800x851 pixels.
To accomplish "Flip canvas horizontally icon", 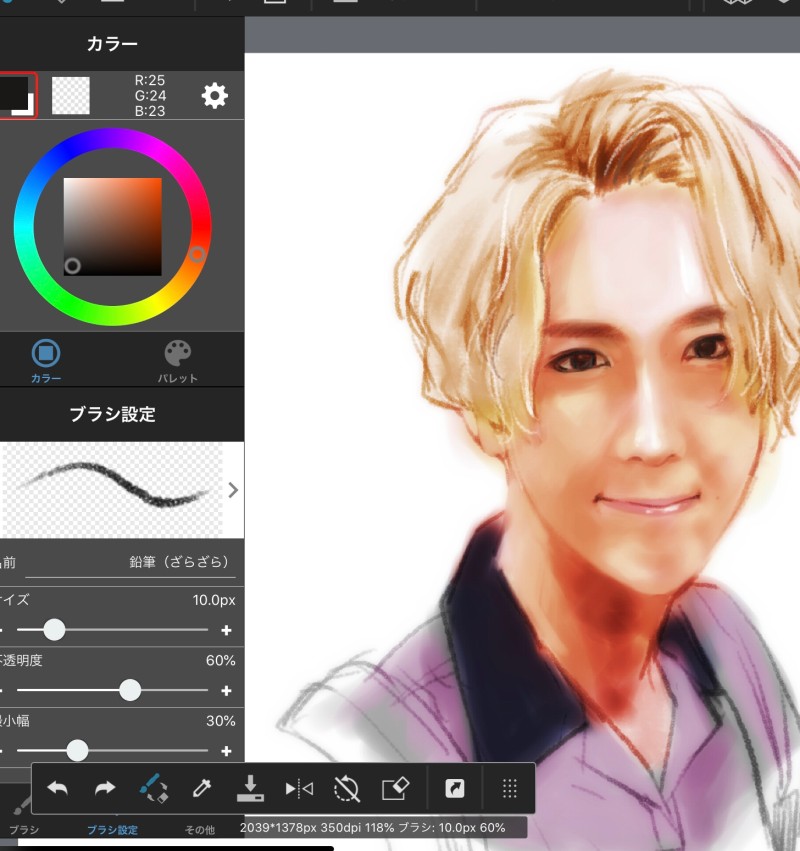I will [299, 788].
